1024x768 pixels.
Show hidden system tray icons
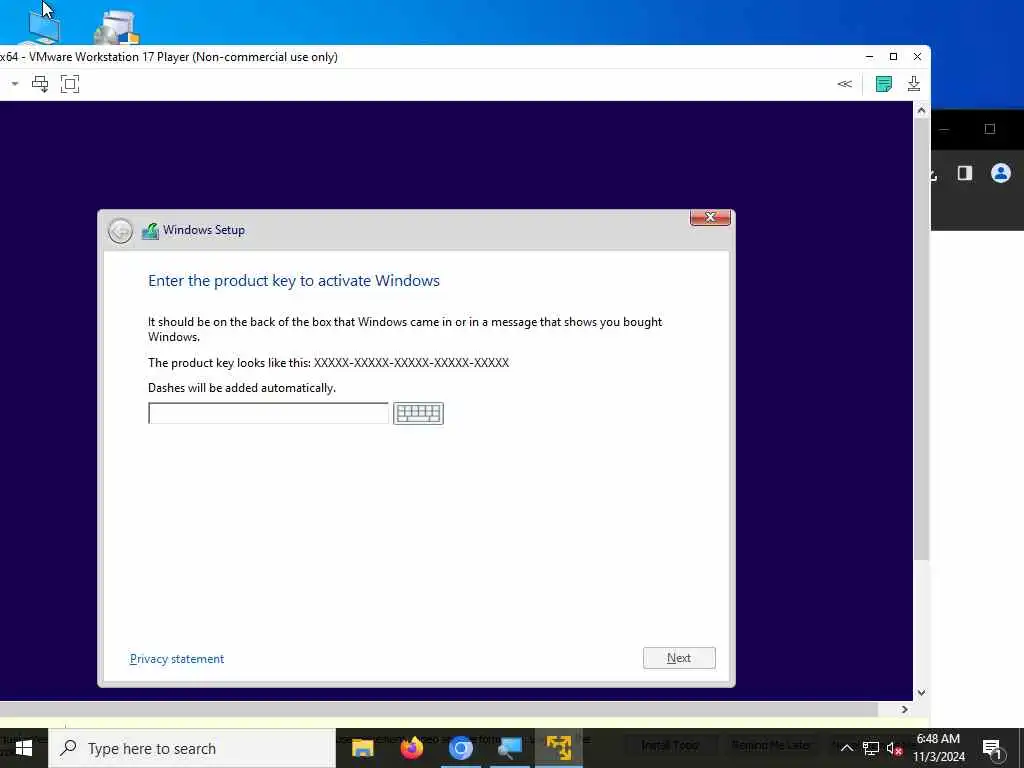[846, 748]
